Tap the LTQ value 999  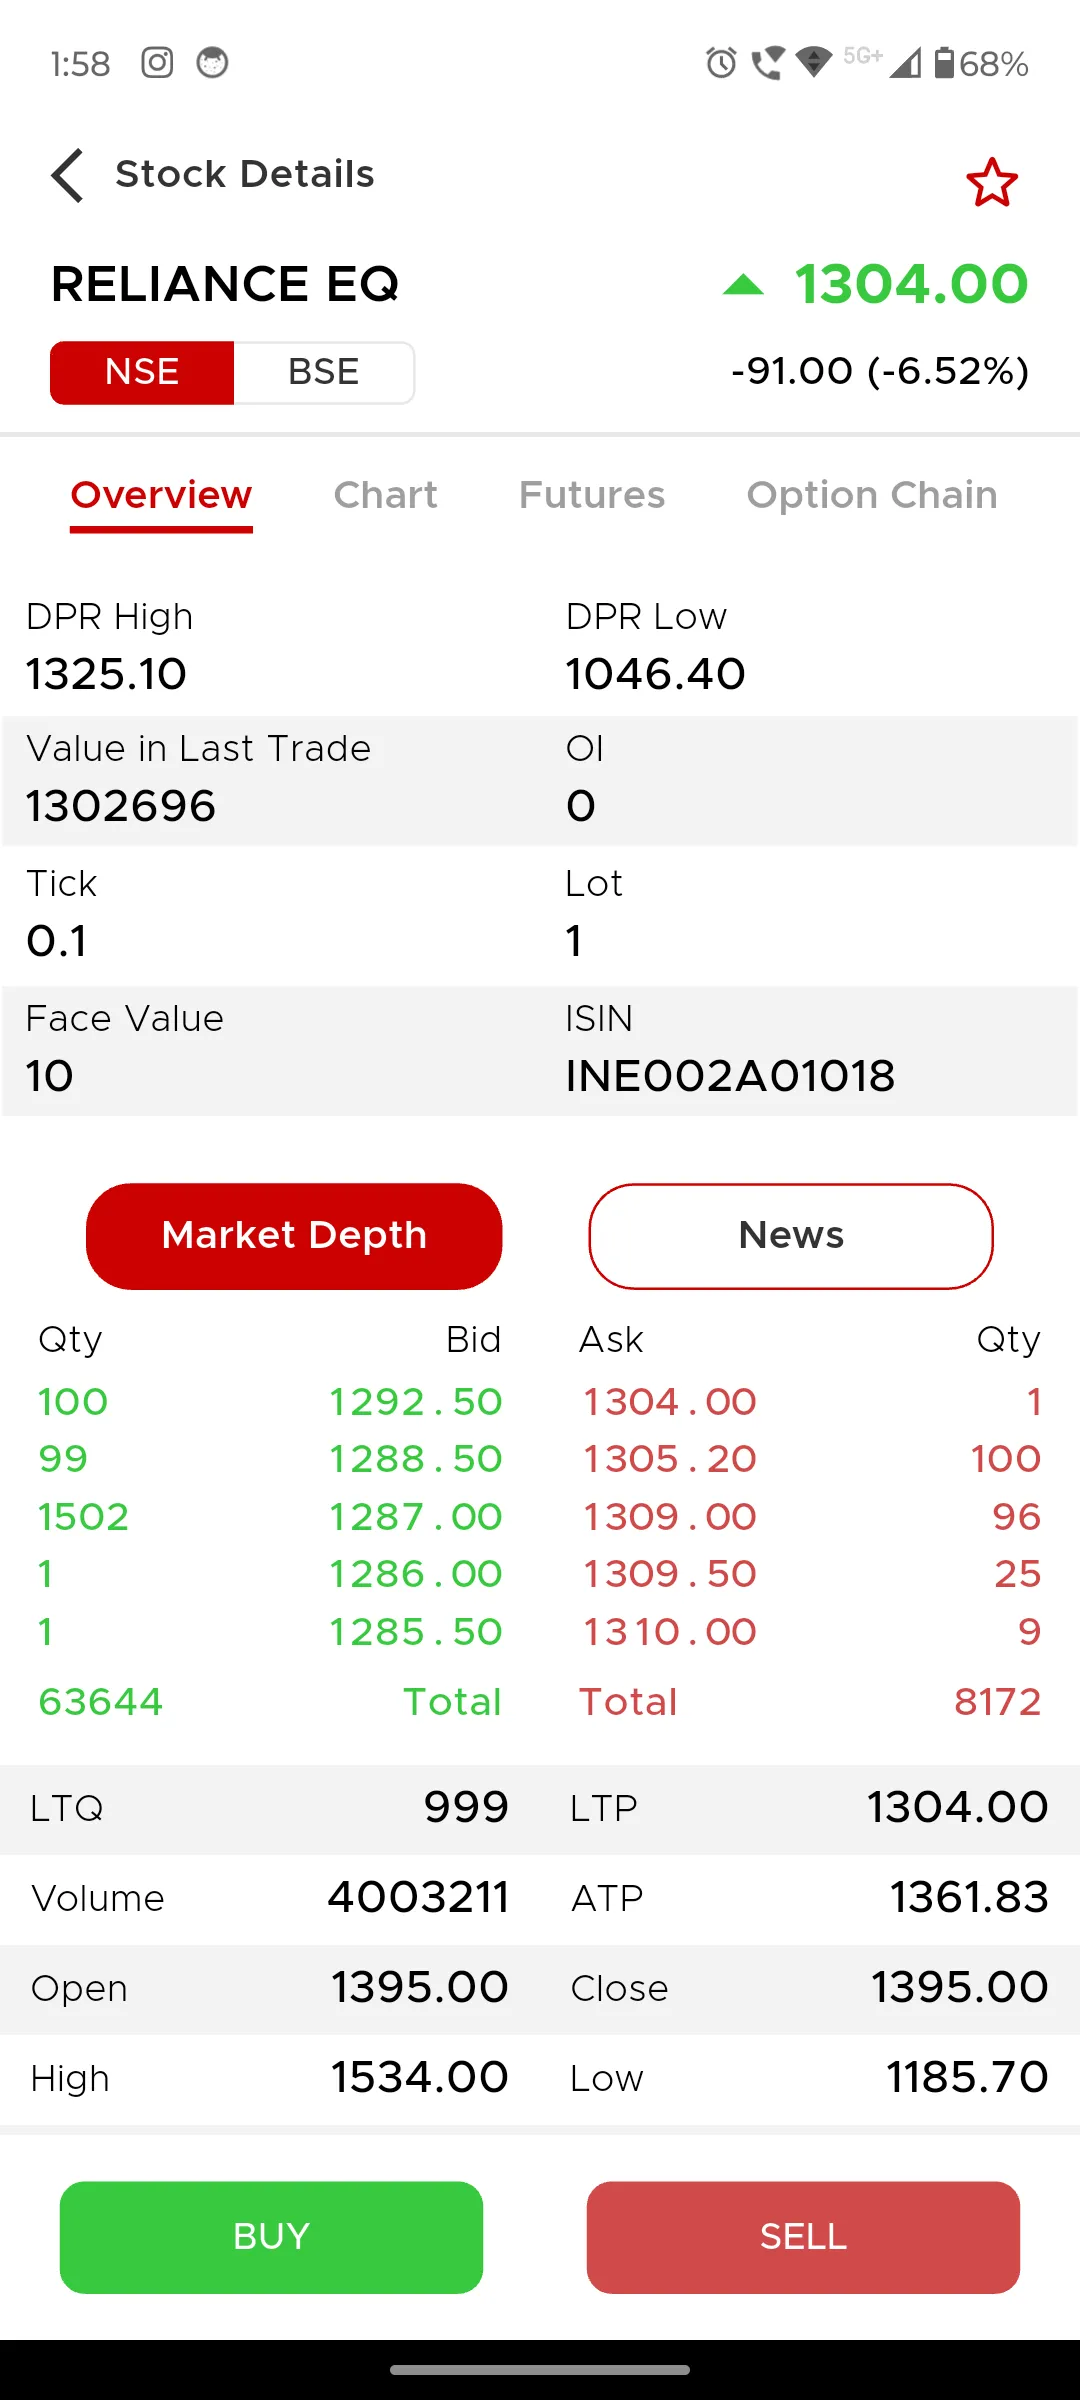click(466, 1807)
